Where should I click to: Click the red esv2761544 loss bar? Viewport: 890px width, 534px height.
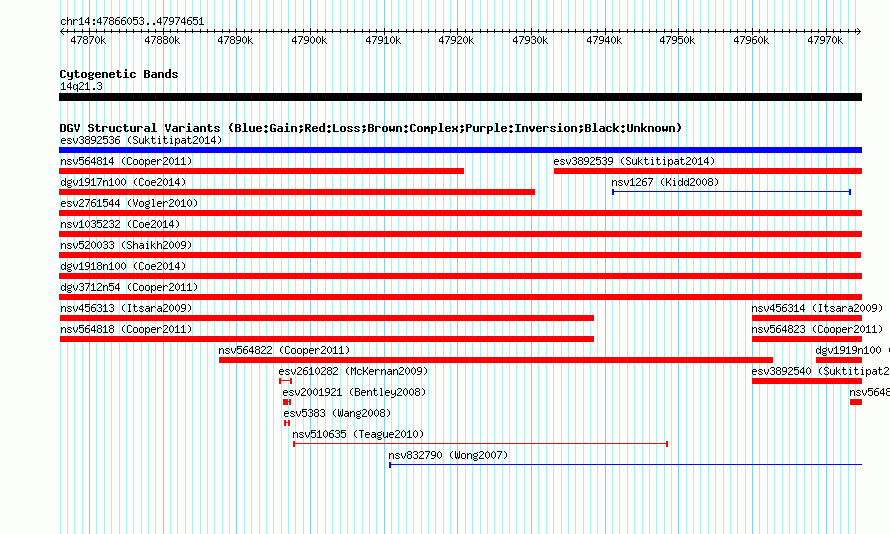point(460,213)
